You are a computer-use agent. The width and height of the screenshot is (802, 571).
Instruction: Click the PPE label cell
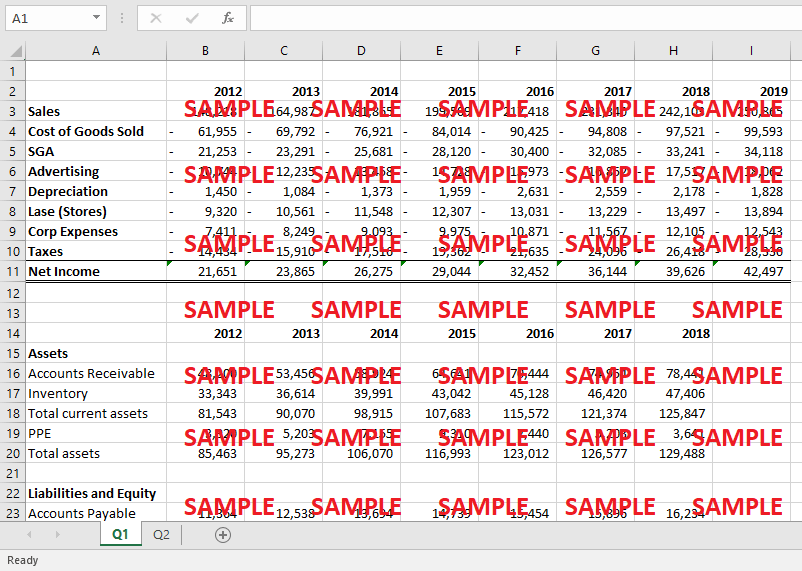point(96,433)
